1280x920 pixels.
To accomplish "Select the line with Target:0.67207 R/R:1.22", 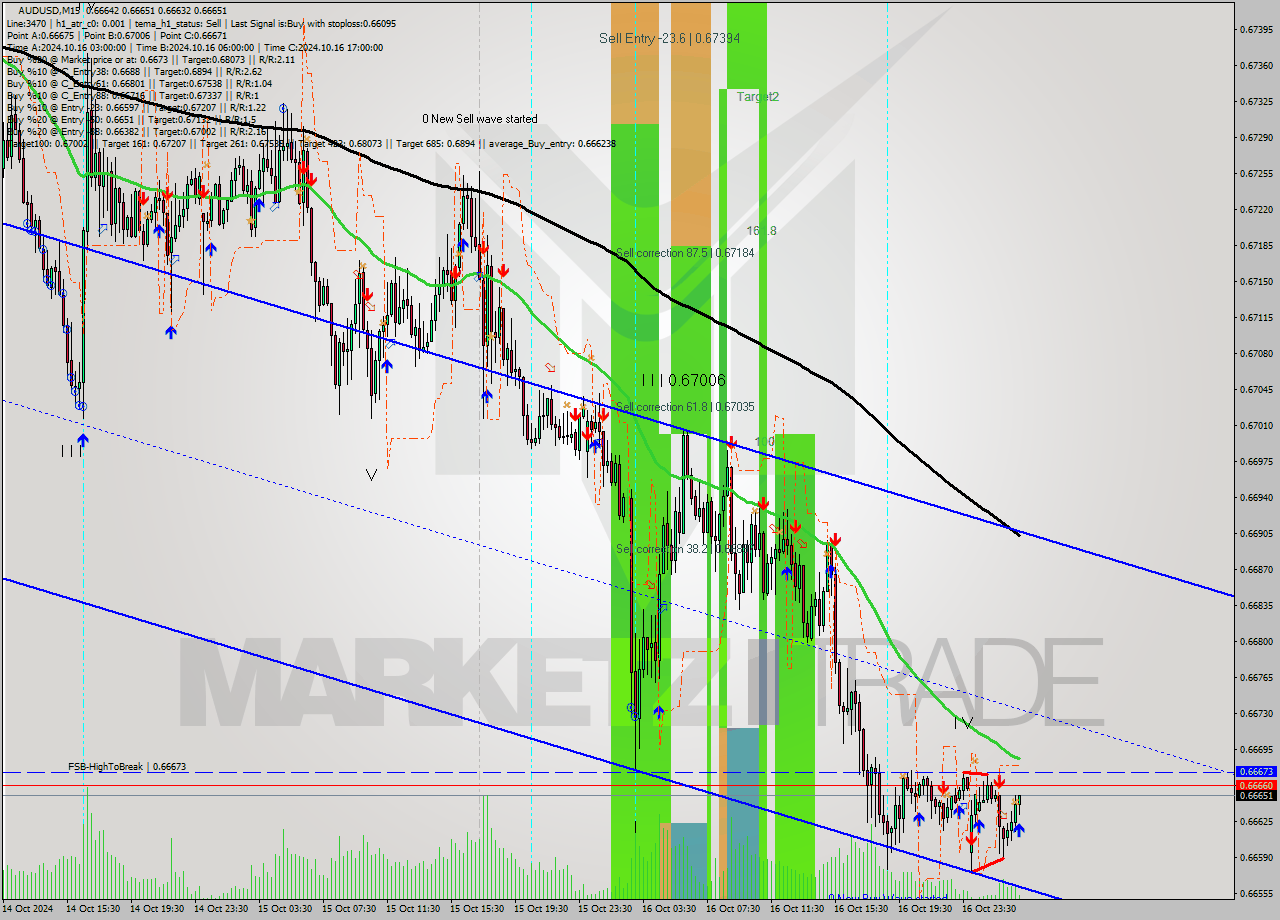I will tap(136, 107).
